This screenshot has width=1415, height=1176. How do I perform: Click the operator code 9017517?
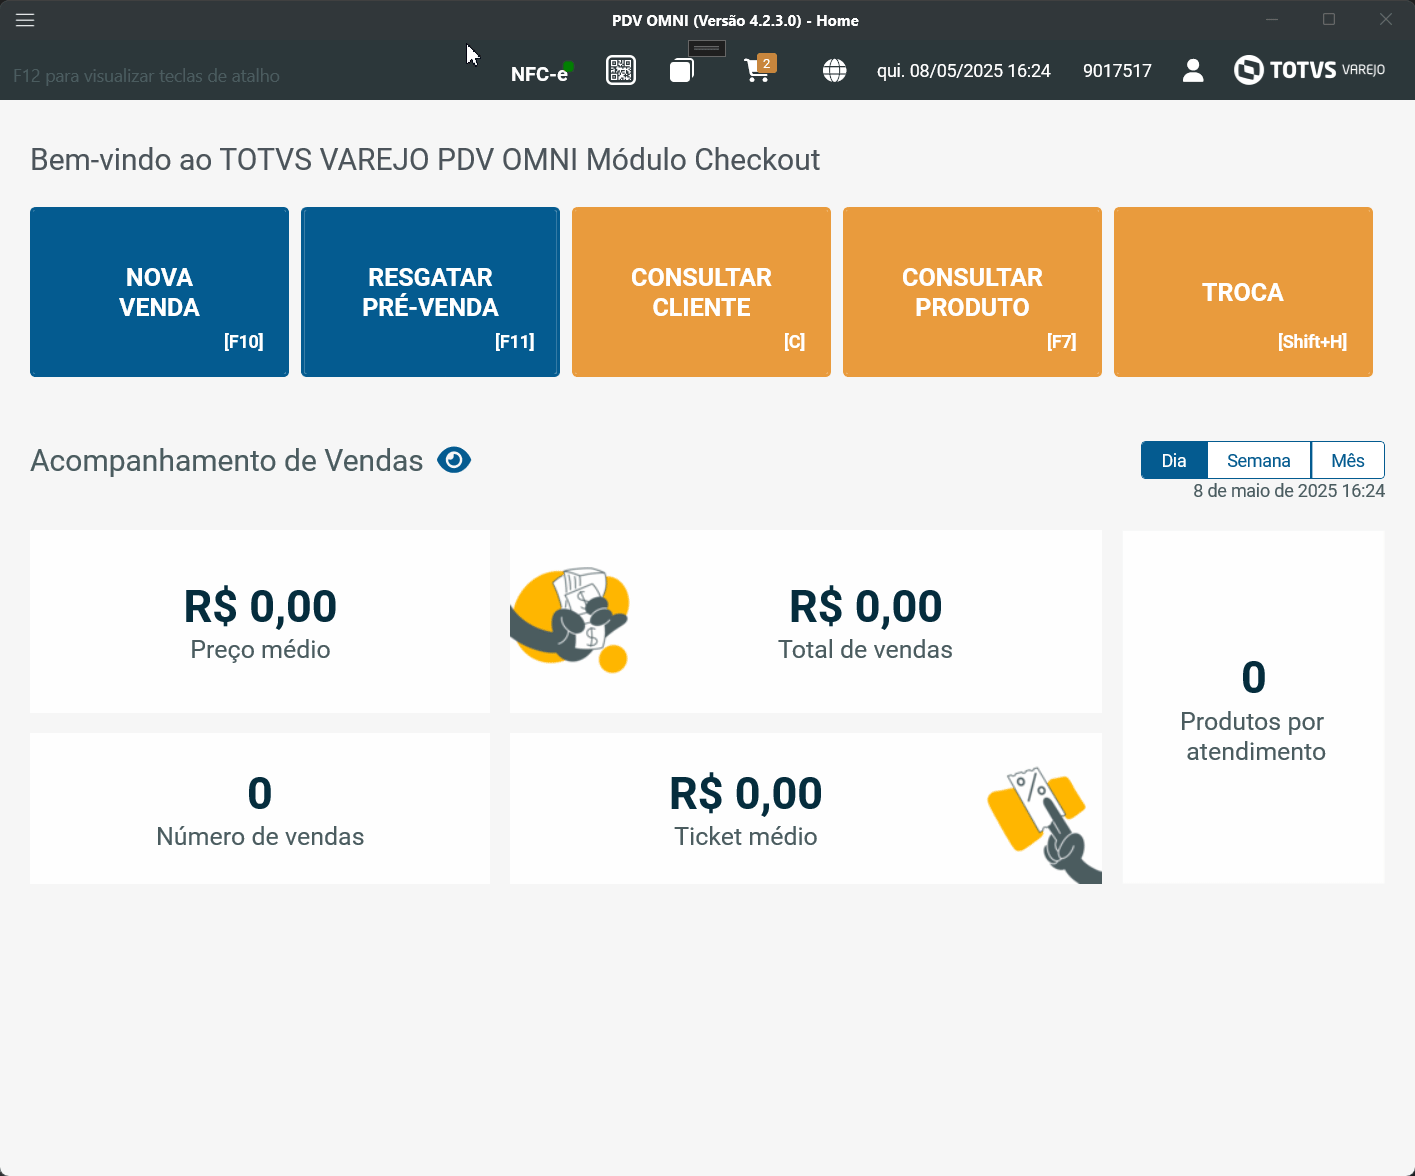pyautogui.click(x=1117, y=71)
